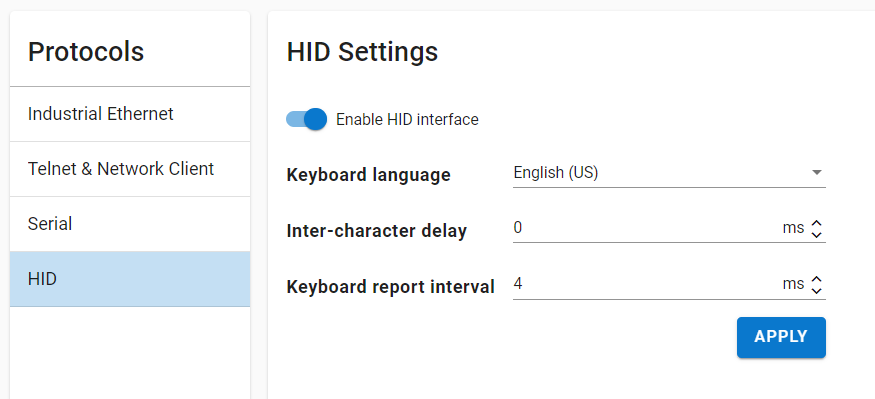Click the 'Enable HID interface' label text
This screenshot has width=875, height=399.
click(x=407, y=119)
